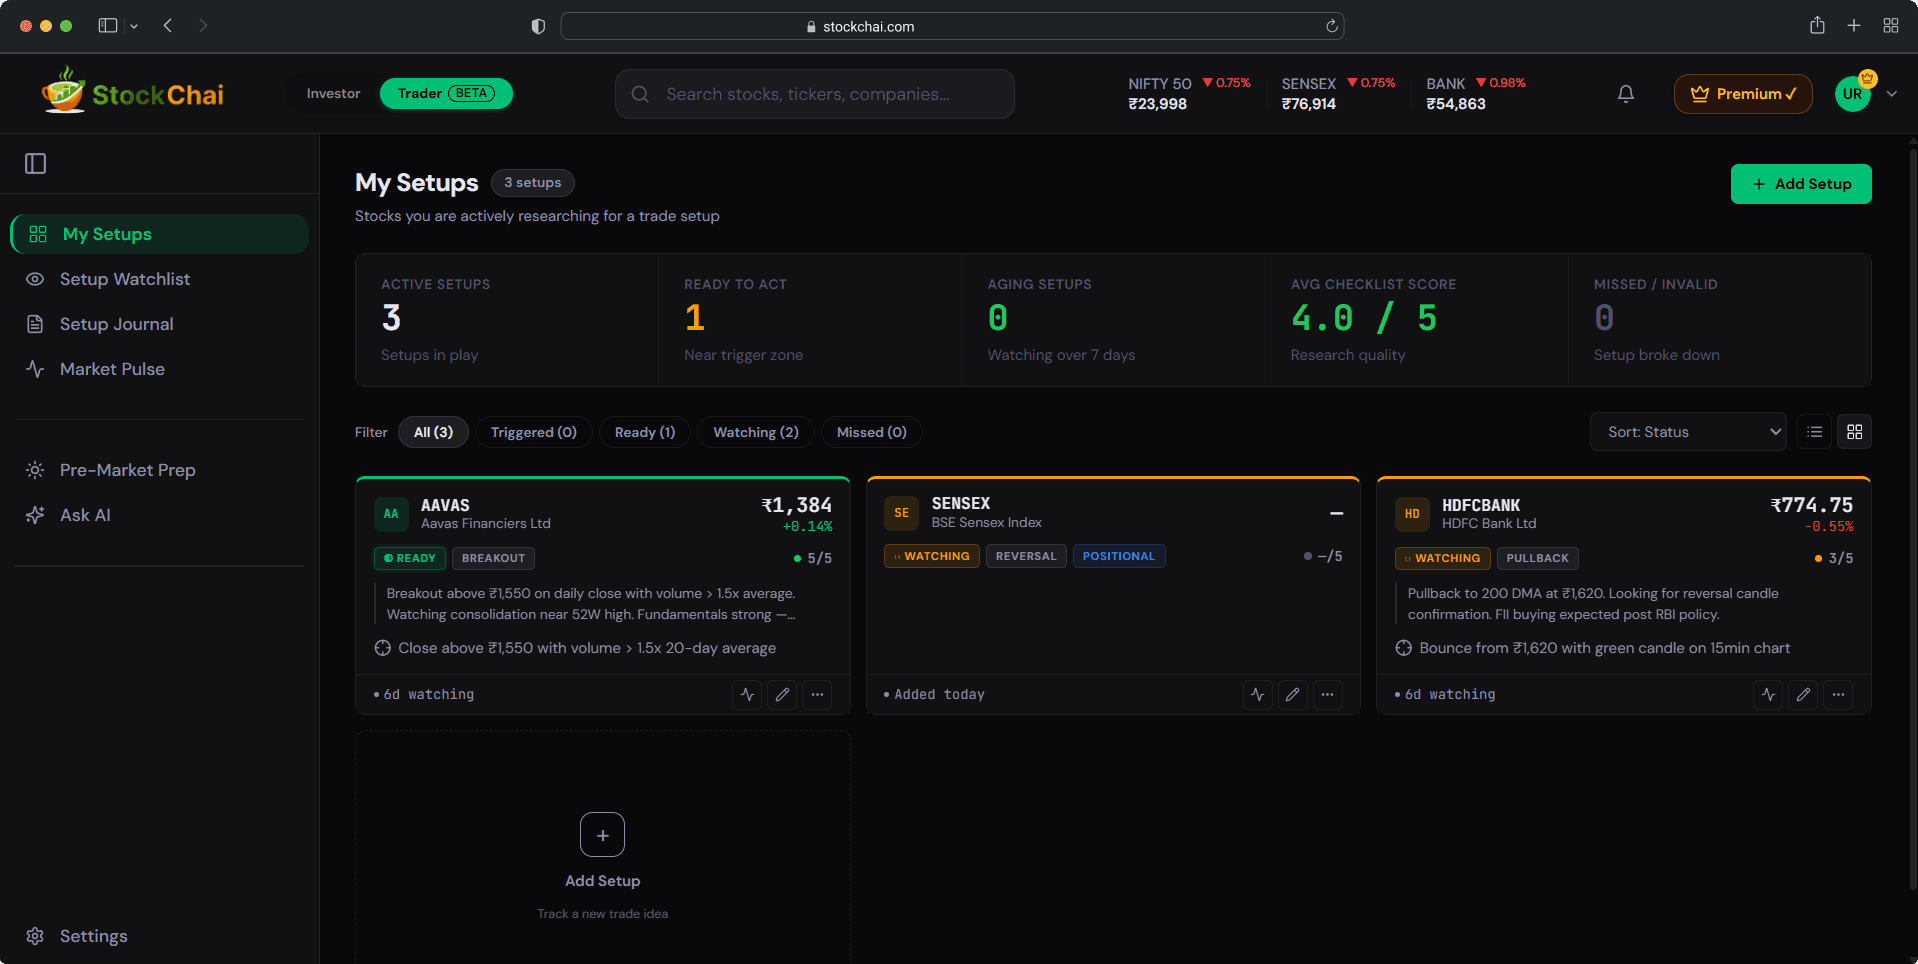Screen dimensions: 1918x964
Task: Select Trader BETA mode
Action: pos(446,94)
